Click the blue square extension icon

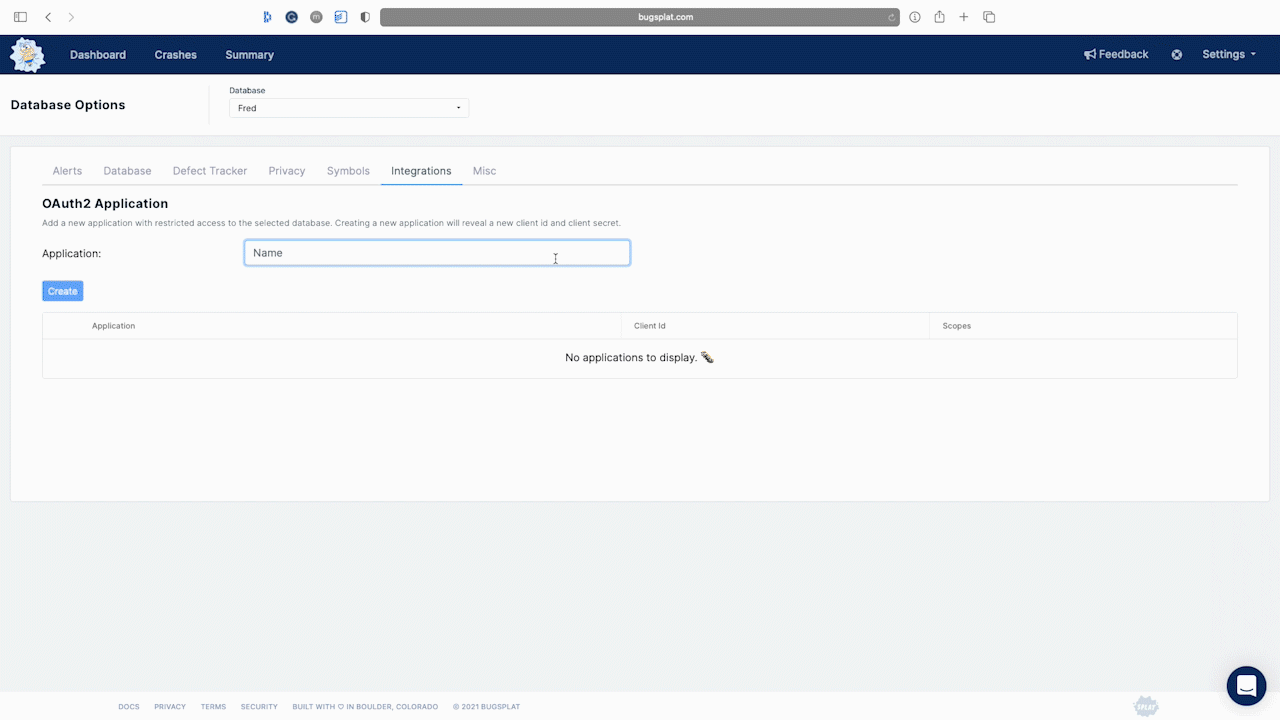click(x=341, y=17)
